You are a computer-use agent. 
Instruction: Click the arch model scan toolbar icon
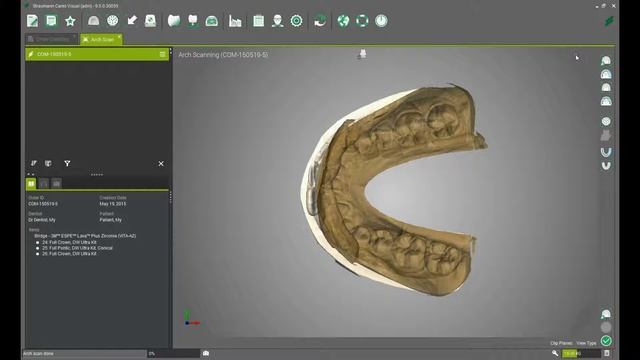(93, 21)
